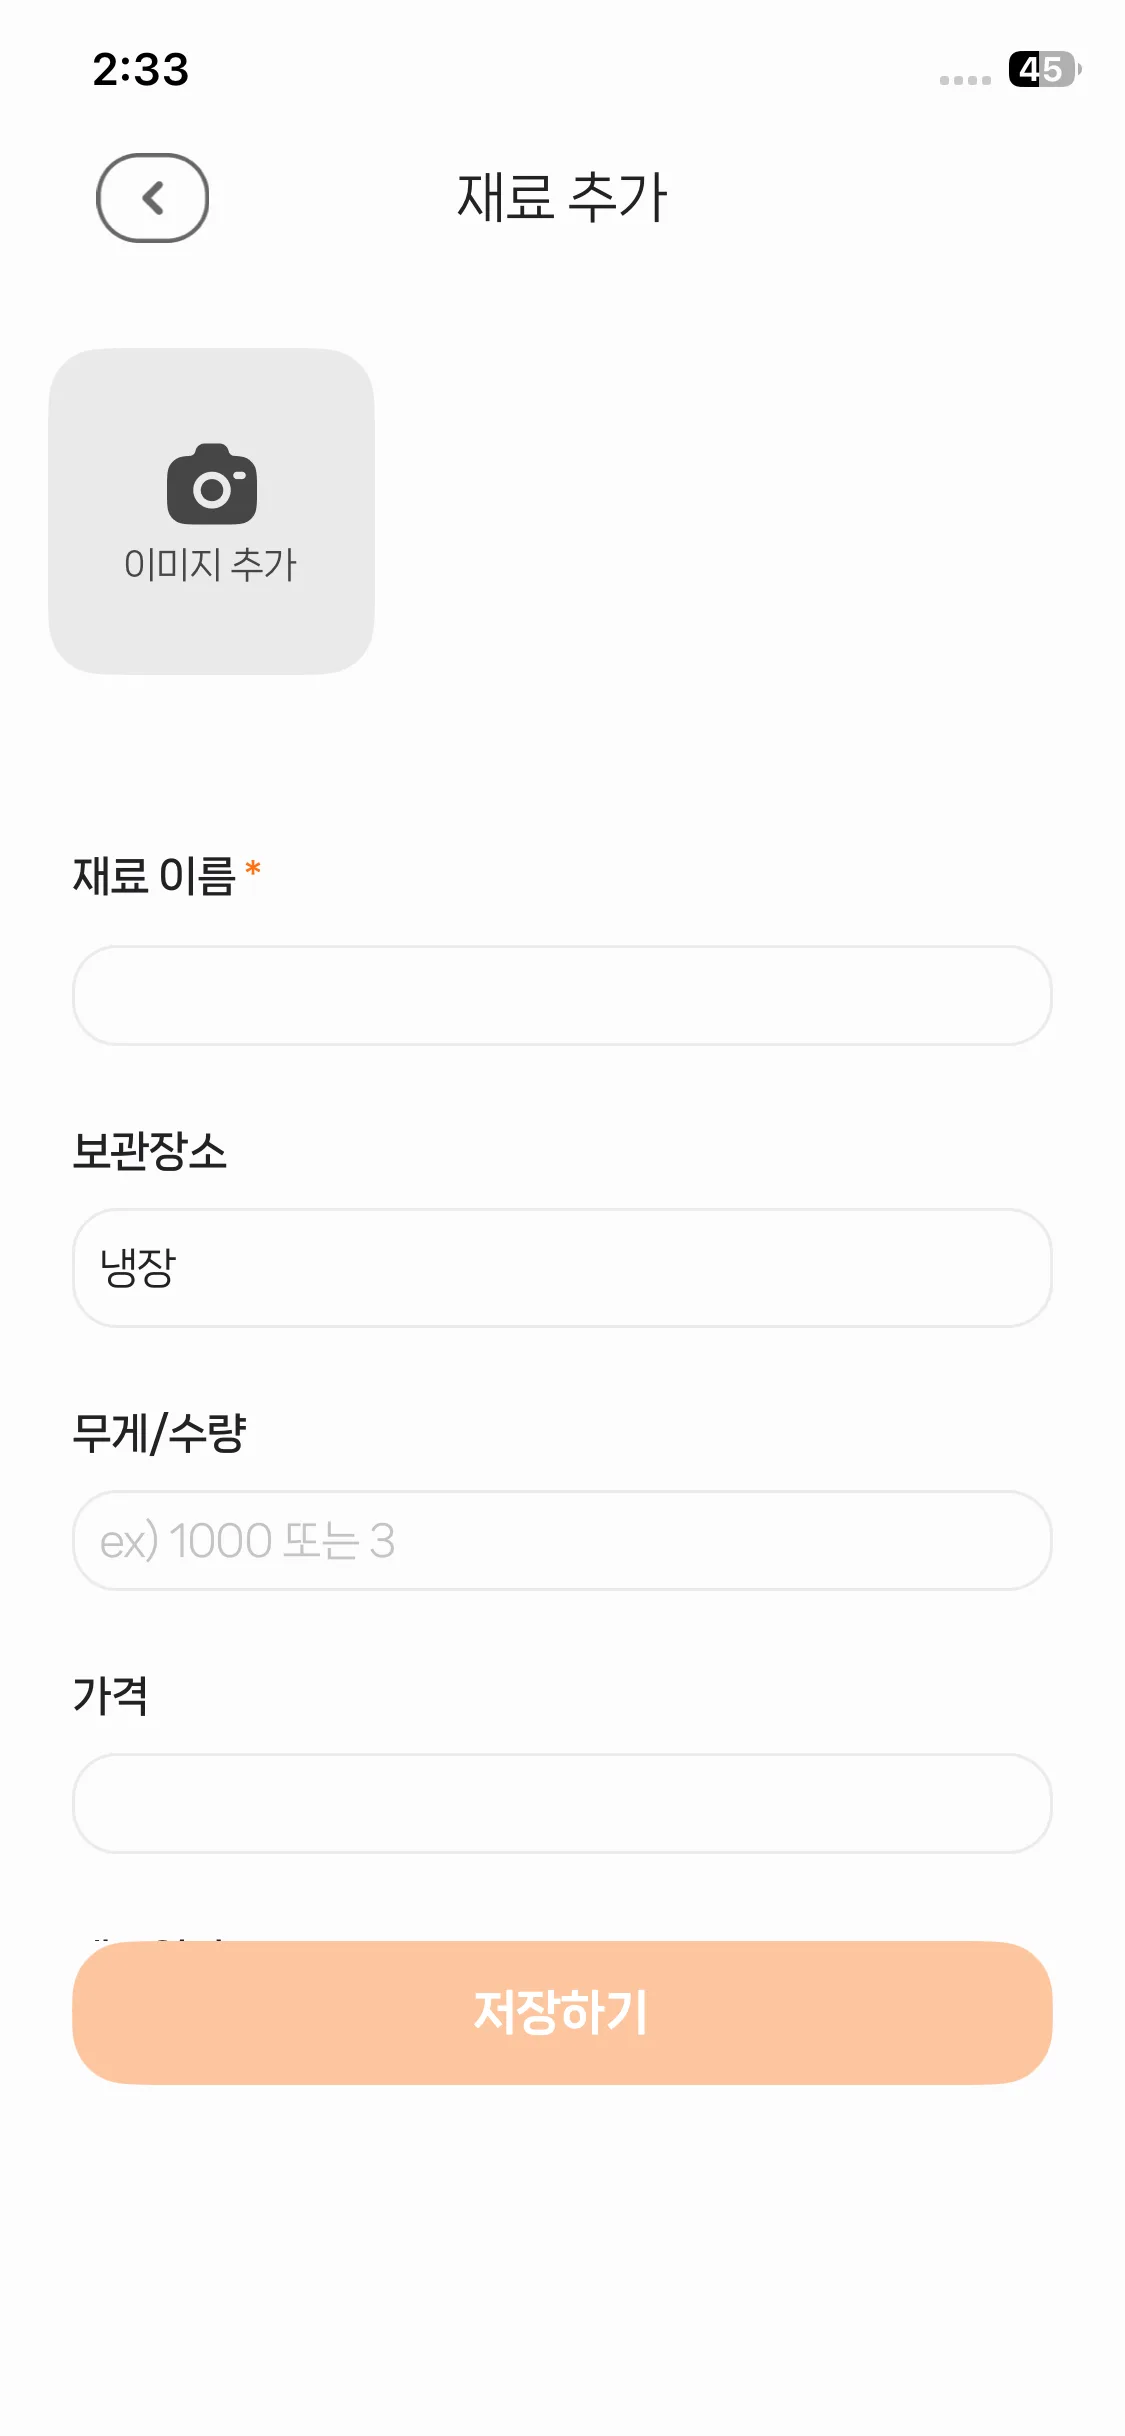
Task: Focus the 가격 price input field
Action: point(562,1803)
